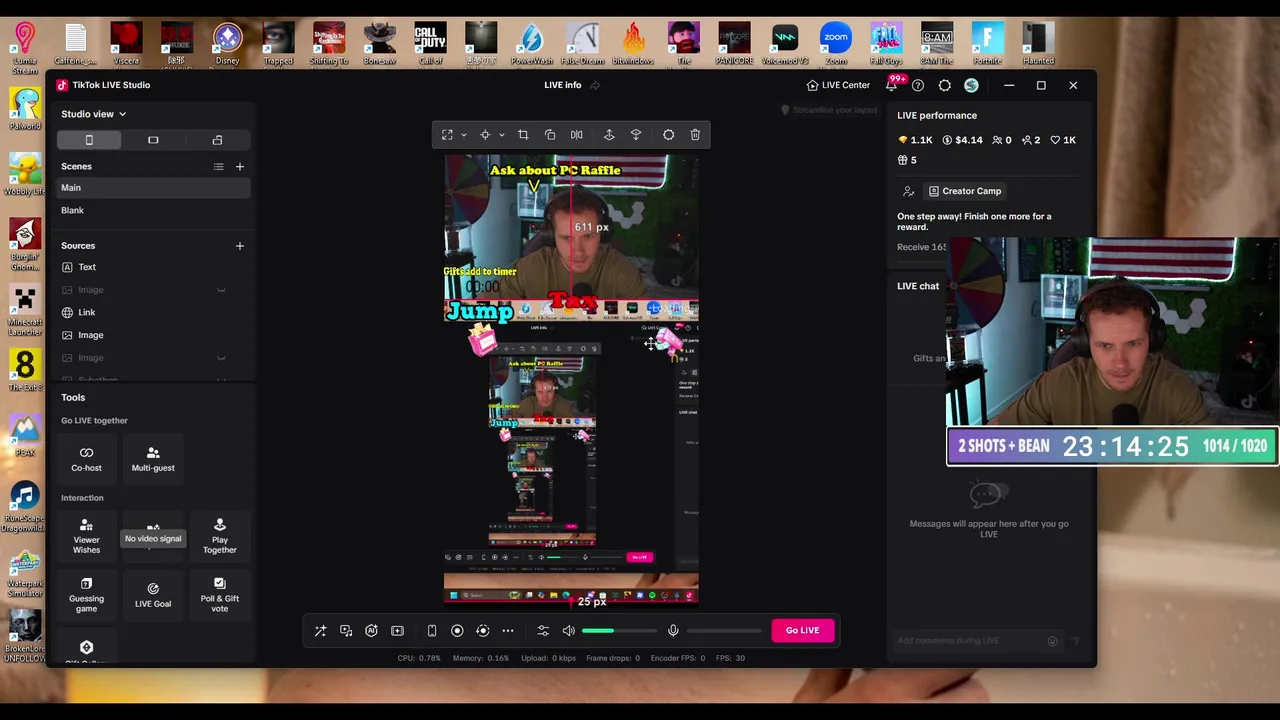The width and height of the screenshot is (1280, 720).
Task: Select the Text source
Action: [x=153, y=267]
